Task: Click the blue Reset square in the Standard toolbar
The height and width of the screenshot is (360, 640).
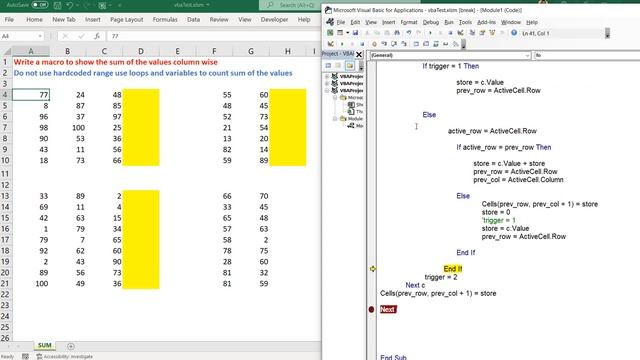Action: tap(450, 33)
